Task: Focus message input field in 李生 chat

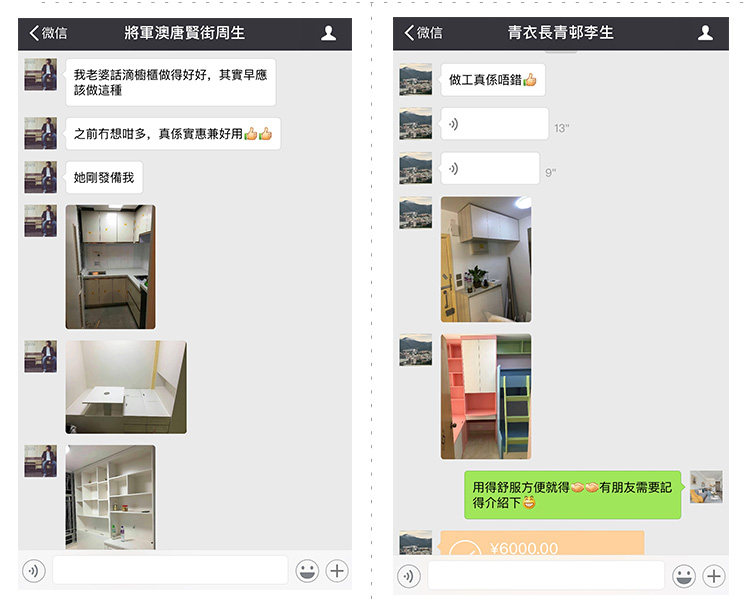Action: coord(546,575)
